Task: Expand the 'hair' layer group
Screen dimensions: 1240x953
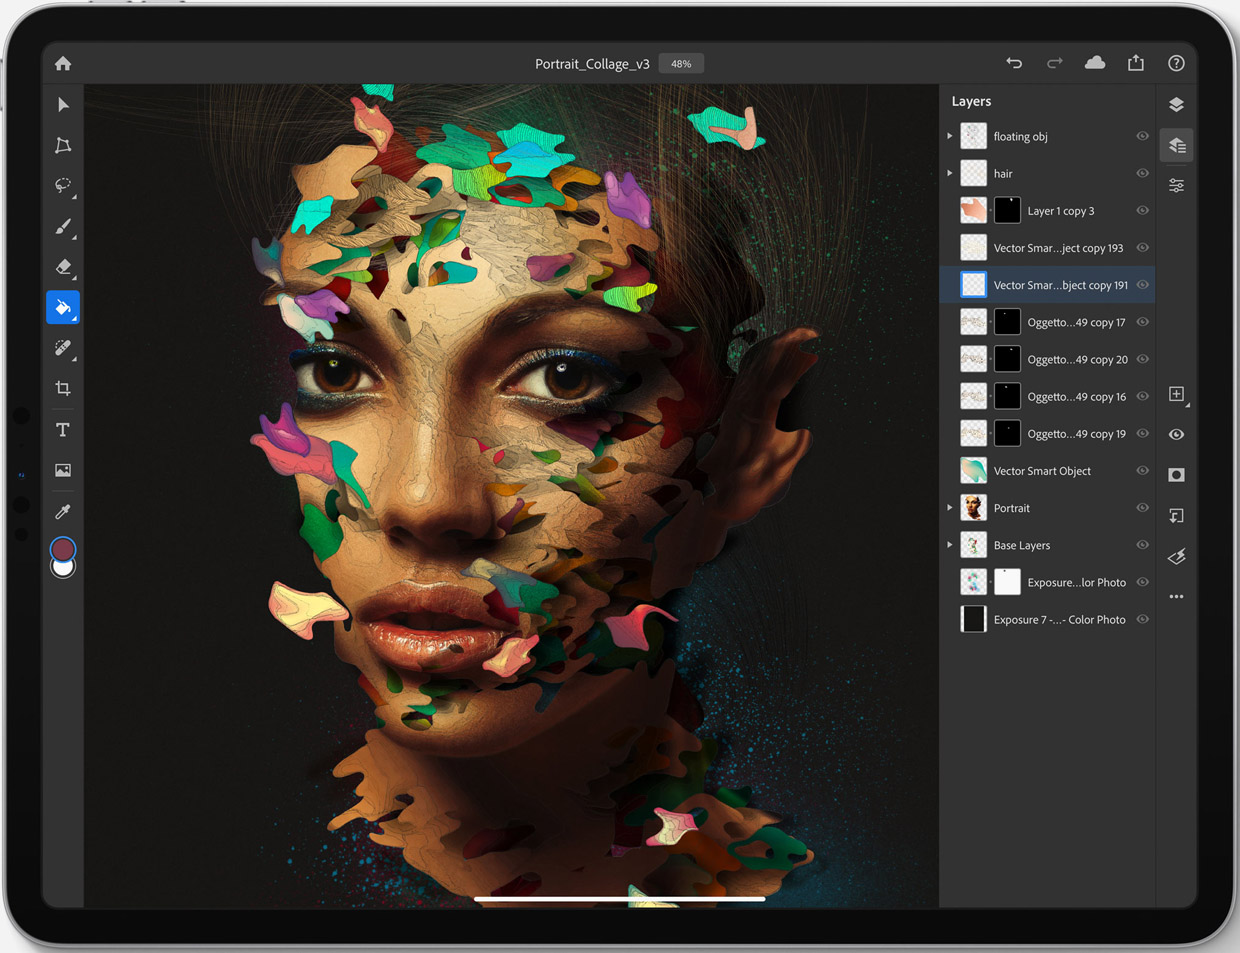Action: tap(950, 173)
